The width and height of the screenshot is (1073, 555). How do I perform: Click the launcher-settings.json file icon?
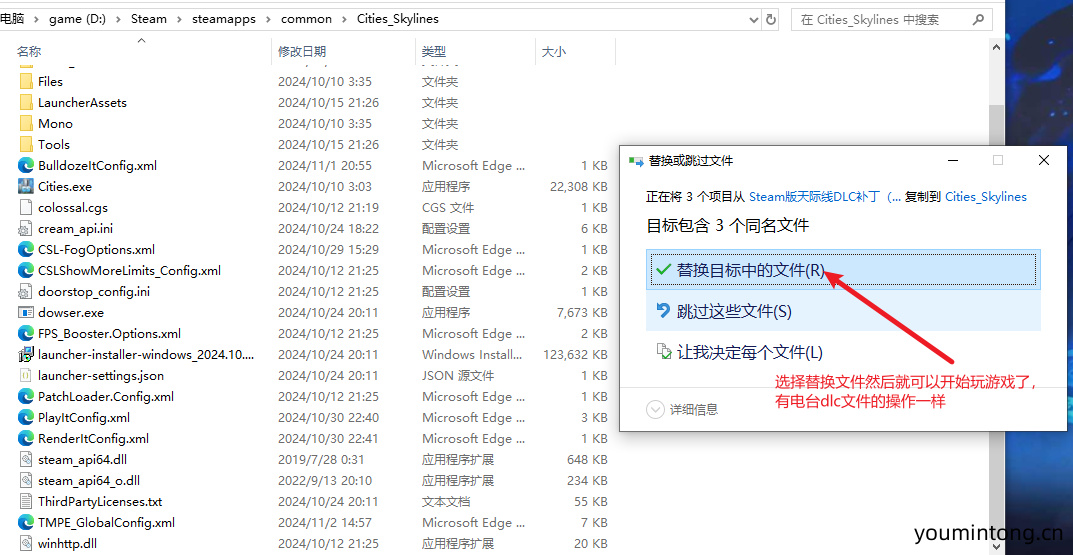tap(26, 376)
